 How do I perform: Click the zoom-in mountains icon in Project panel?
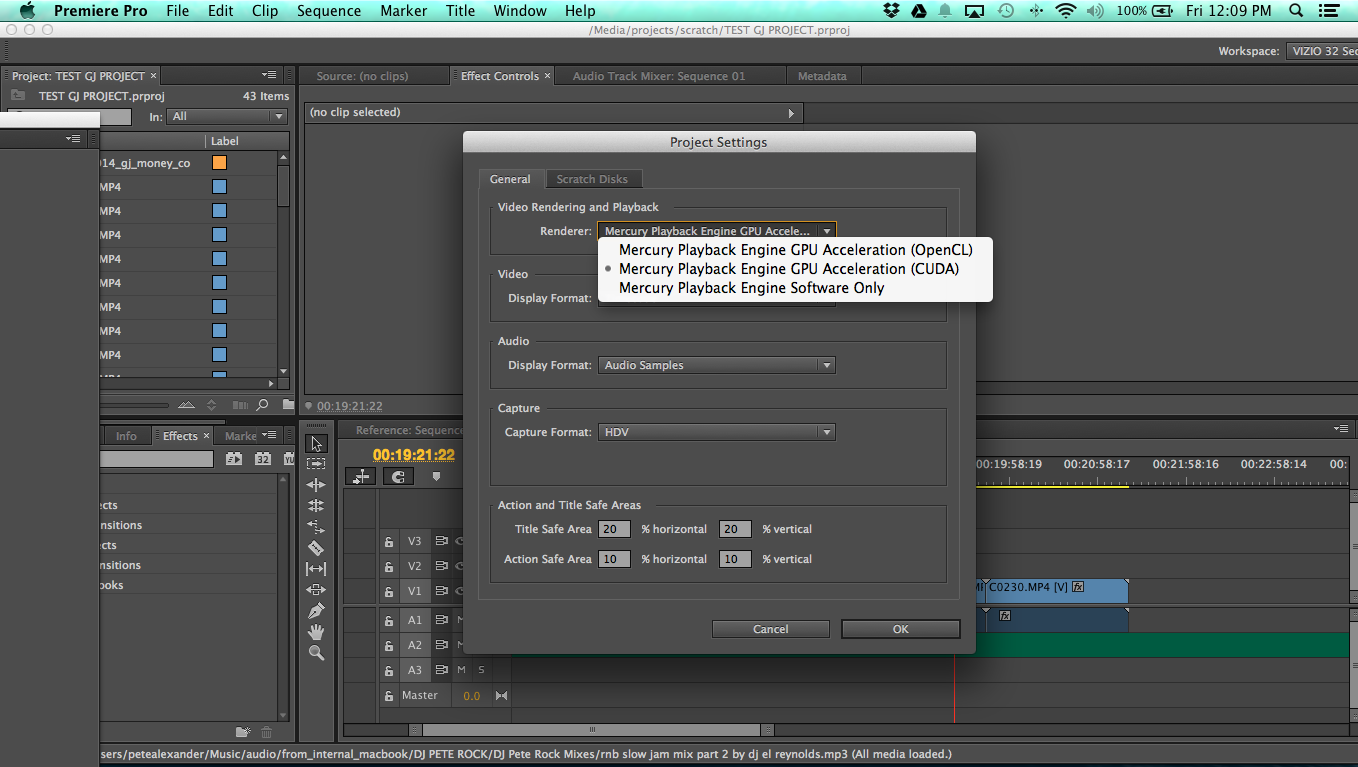(186, 405)
